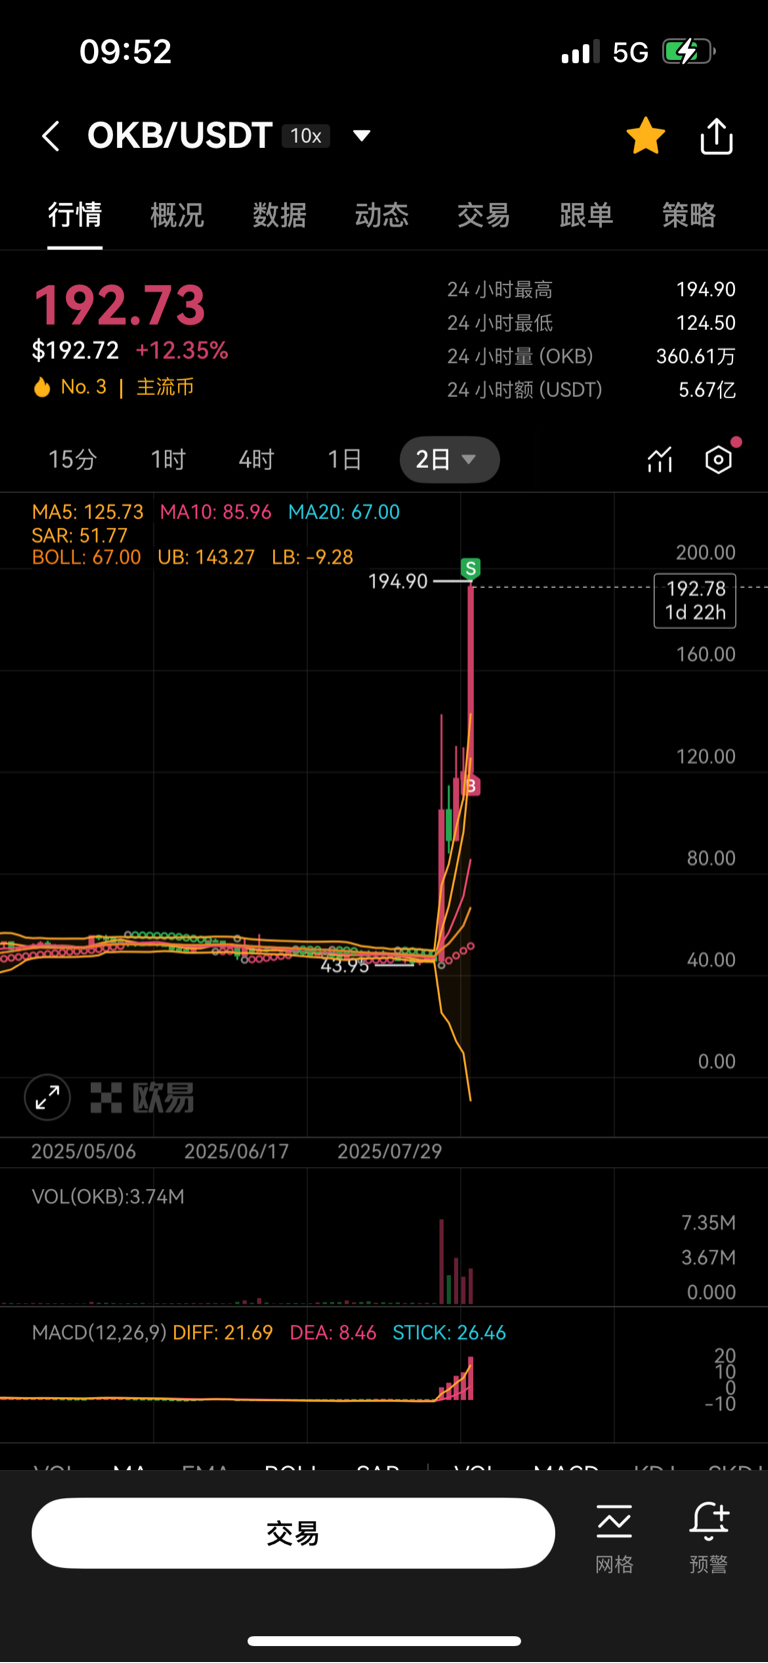Toggle the favorite star for OKB/USDT
The image size is (768, 1663).
646,136
